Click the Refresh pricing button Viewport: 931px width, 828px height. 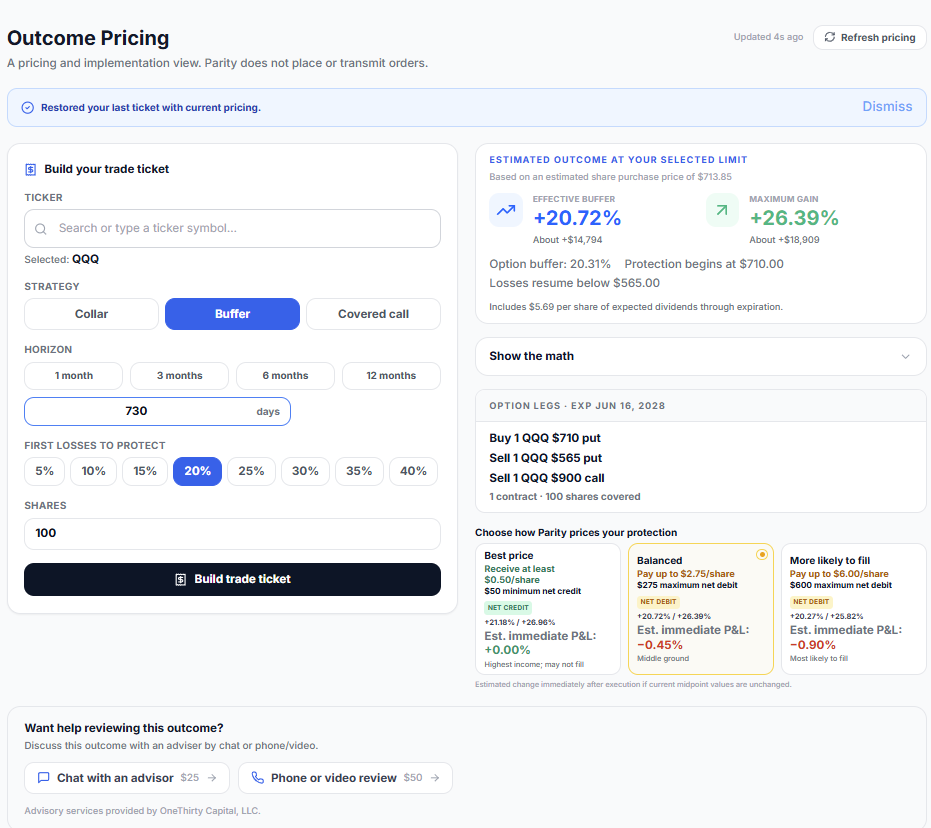tap(869, 37)
